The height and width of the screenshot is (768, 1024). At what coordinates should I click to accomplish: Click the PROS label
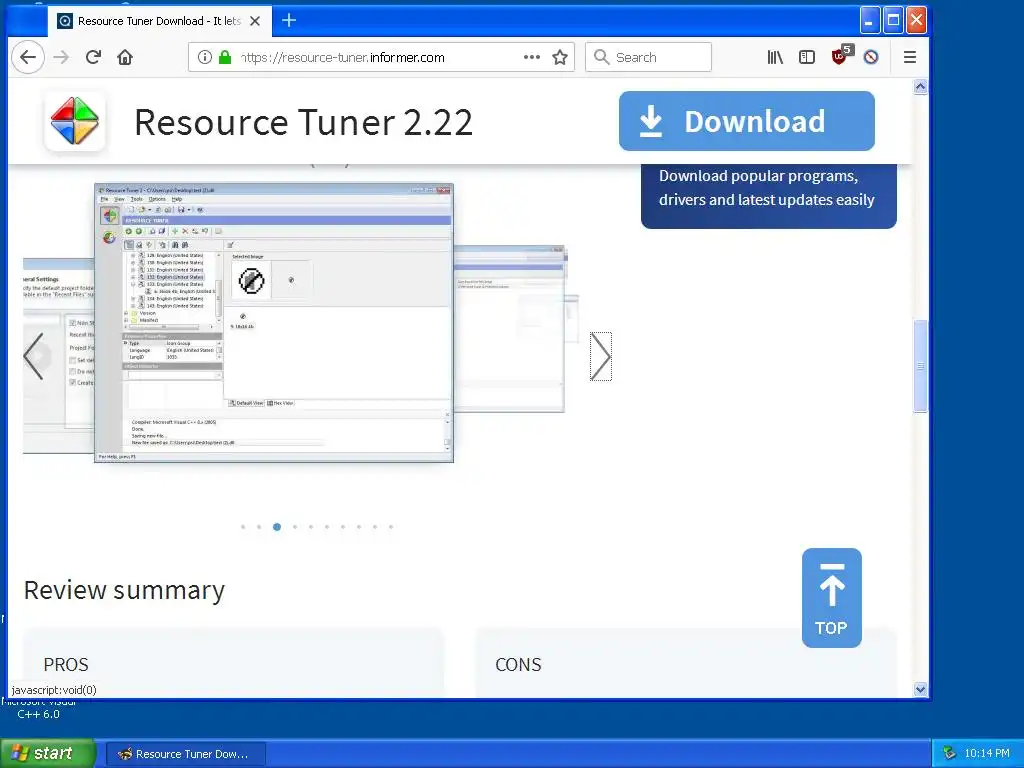coord(66,665)
